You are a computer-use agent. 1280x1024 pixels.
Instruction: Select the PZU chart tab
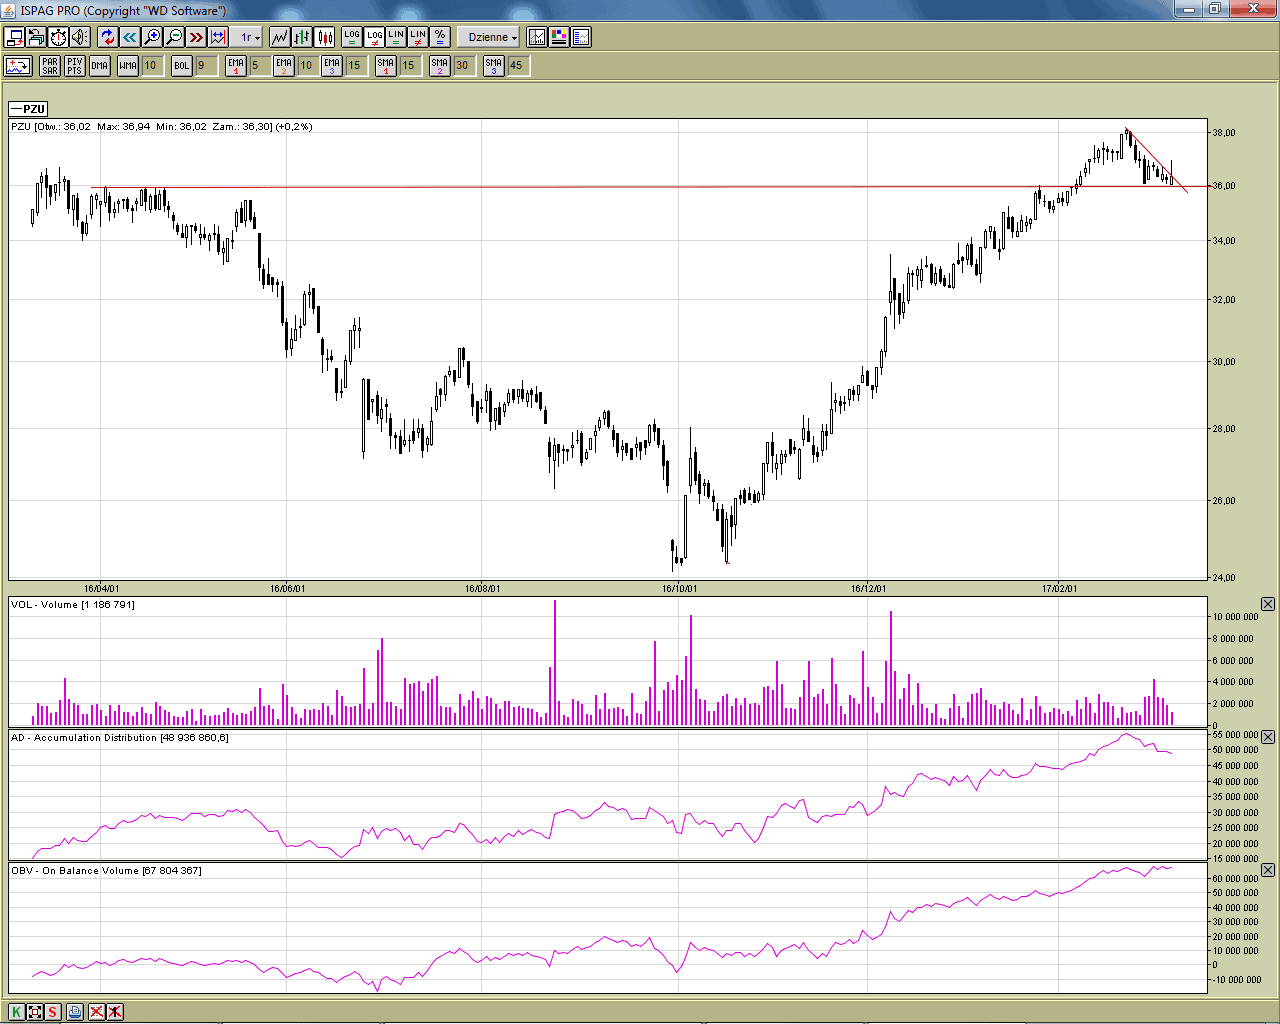coord(28,109)
